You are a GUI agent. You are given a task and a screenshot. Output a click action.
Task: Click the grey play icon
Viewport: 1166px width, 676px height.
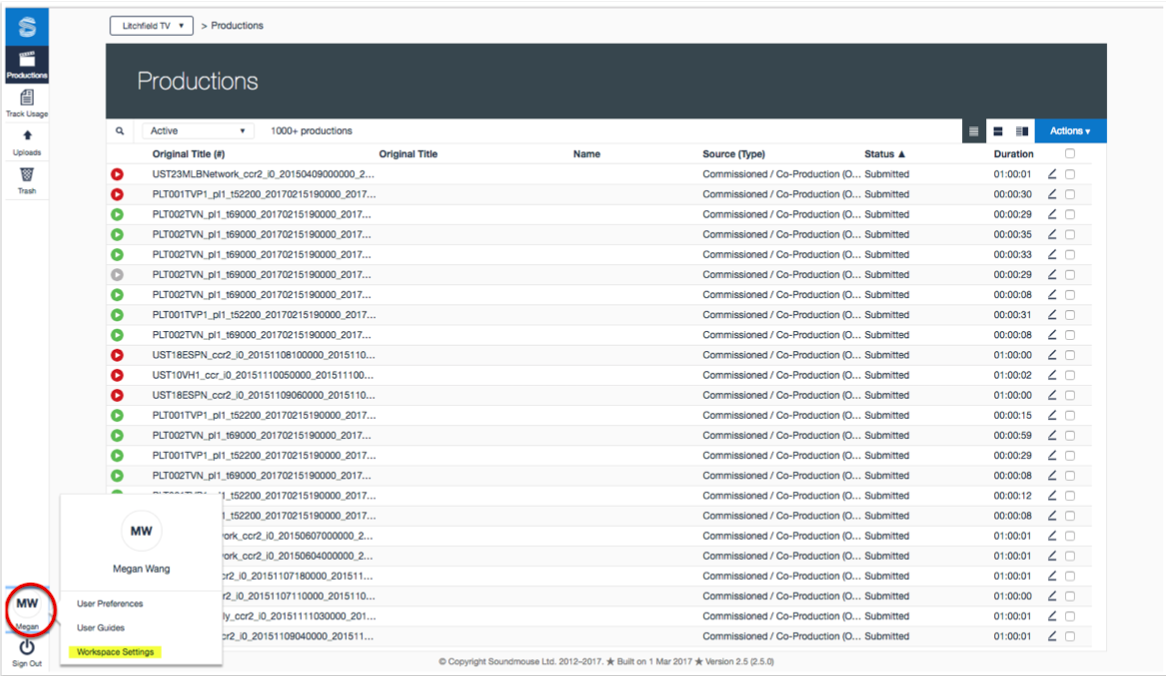(x=117, y=274)
